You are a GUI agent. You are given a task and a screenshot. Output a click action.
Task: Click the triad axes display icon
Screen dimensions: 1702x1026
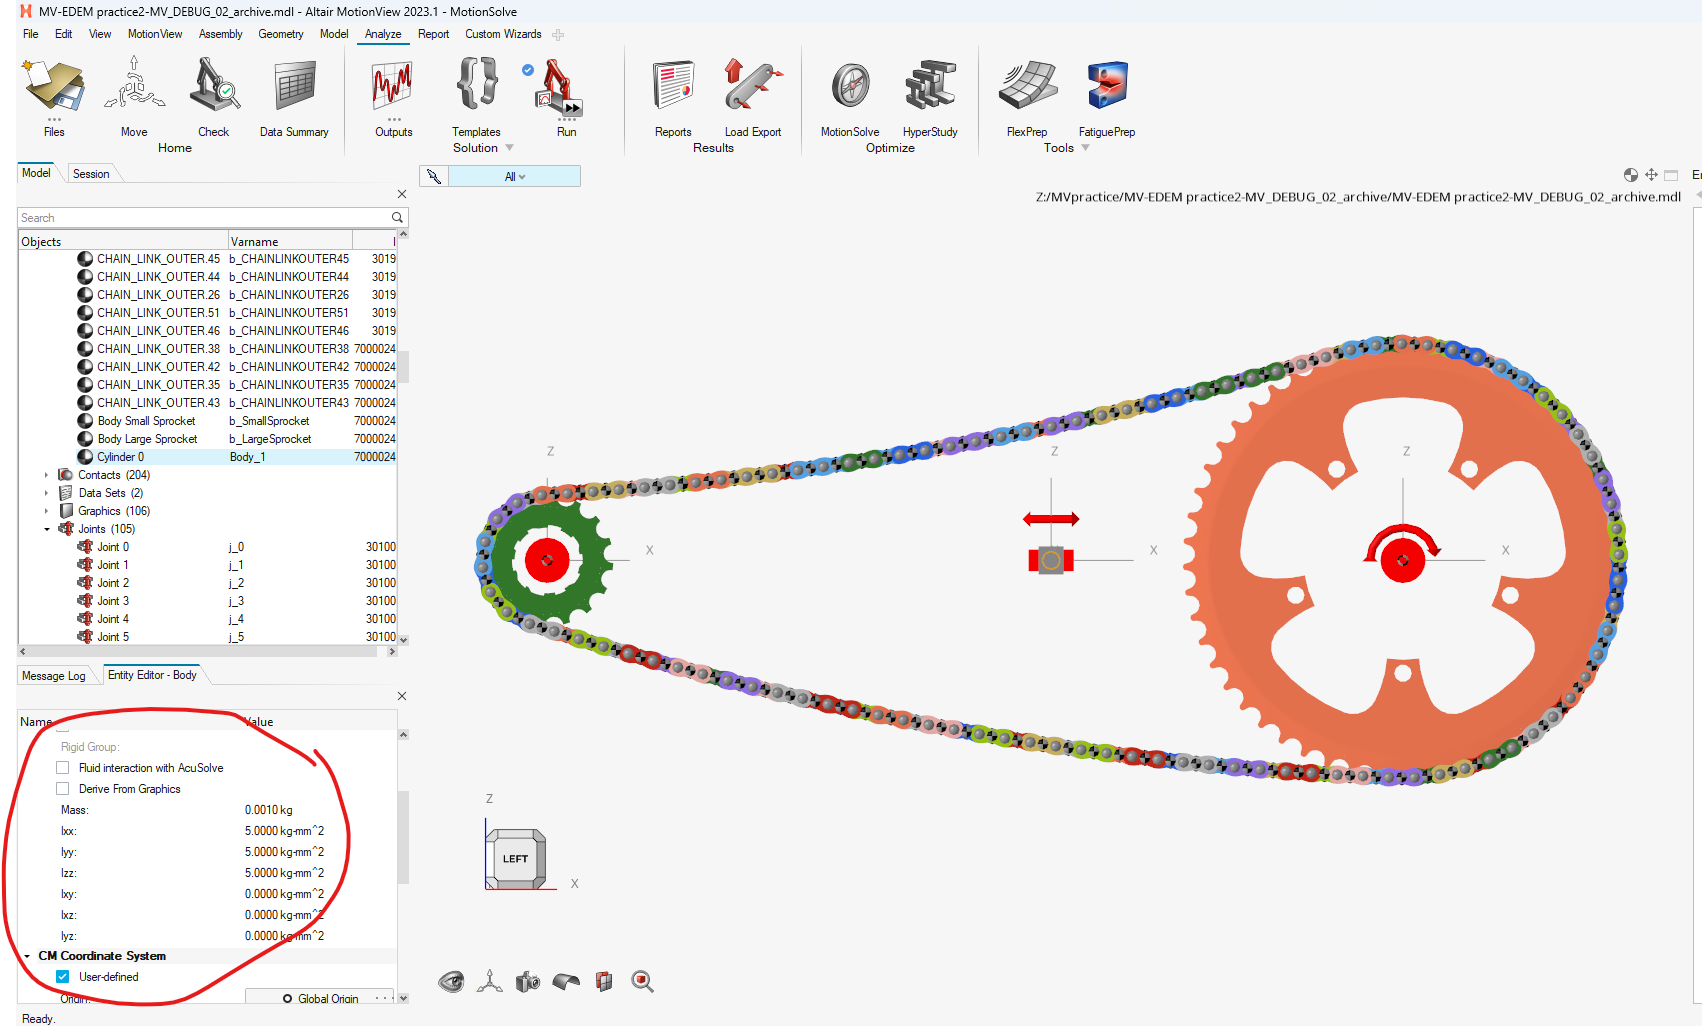(490, 981)
